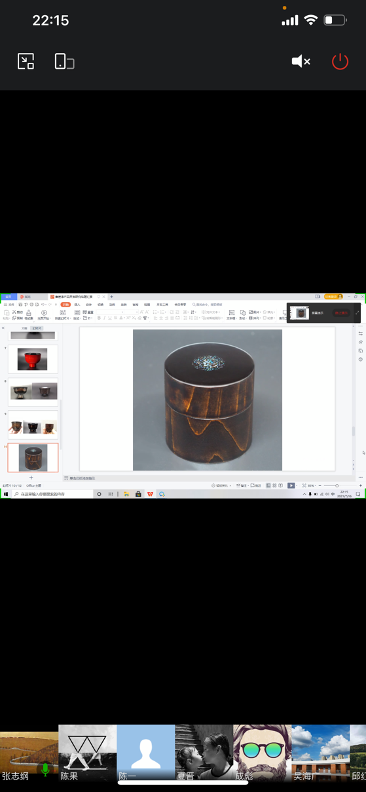The image size is (366, 792).
Task: Click the Windows Start button
Action: click(6, 493)
